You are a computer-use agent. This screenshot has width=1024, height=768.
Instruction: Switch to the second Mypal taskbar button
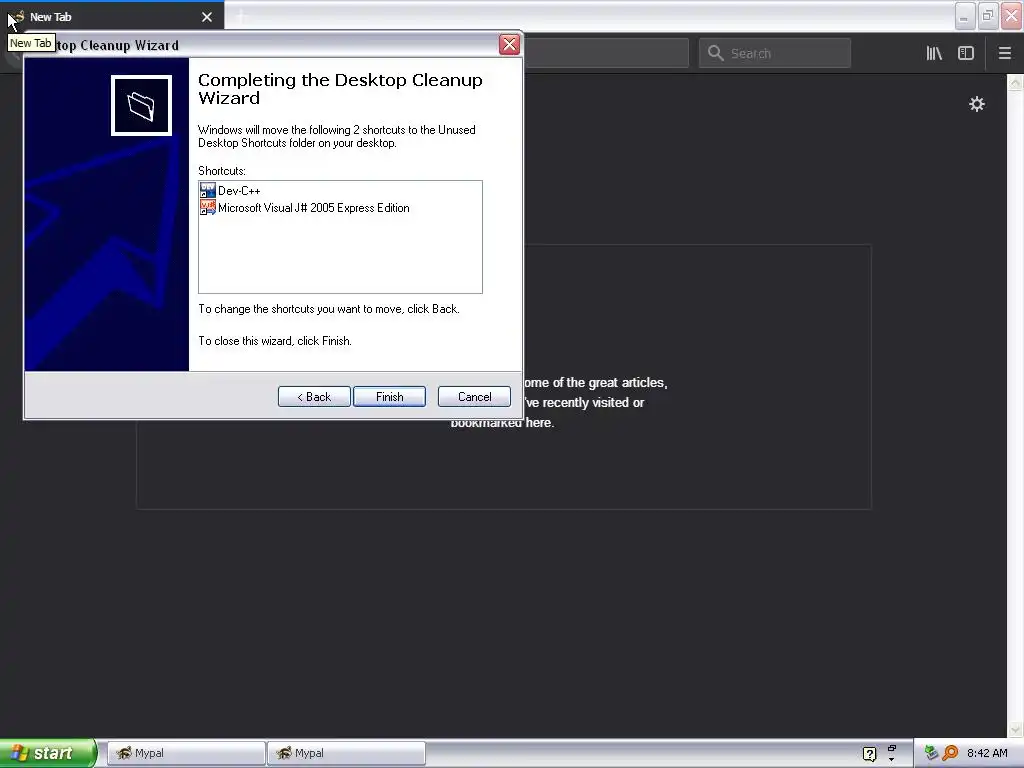347,753
